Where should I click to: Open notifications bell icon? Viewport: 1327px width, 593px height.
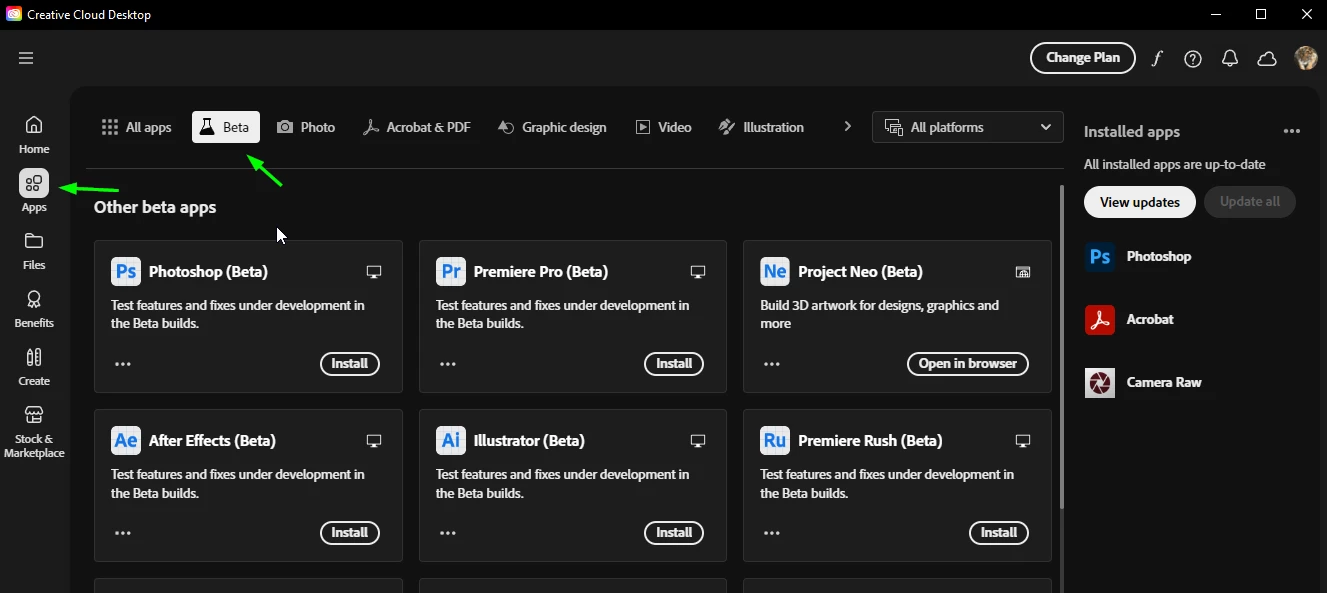tap(1230, 58)
